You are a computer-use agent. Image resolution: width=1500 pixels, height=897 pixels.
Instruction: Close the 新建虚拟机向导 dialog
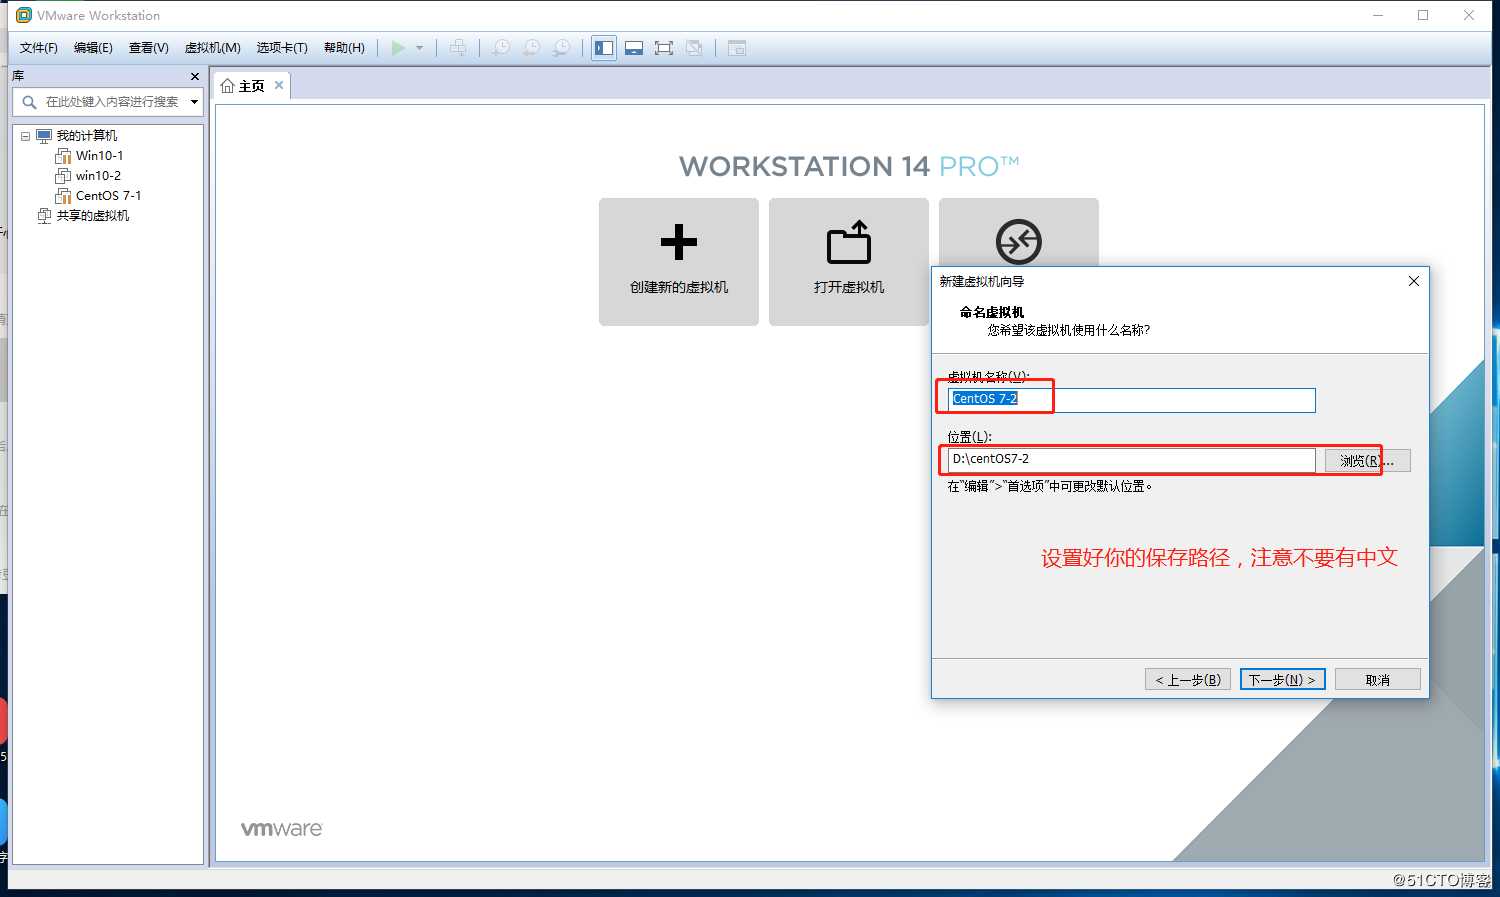point(1414,281)
